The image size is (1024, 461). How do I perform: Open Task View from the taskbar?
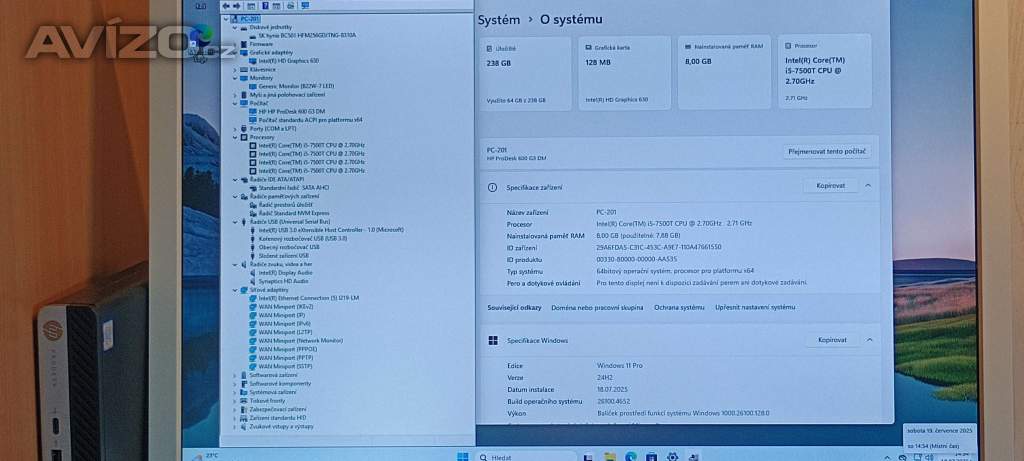pyautogui.click(x=588, y=457)
